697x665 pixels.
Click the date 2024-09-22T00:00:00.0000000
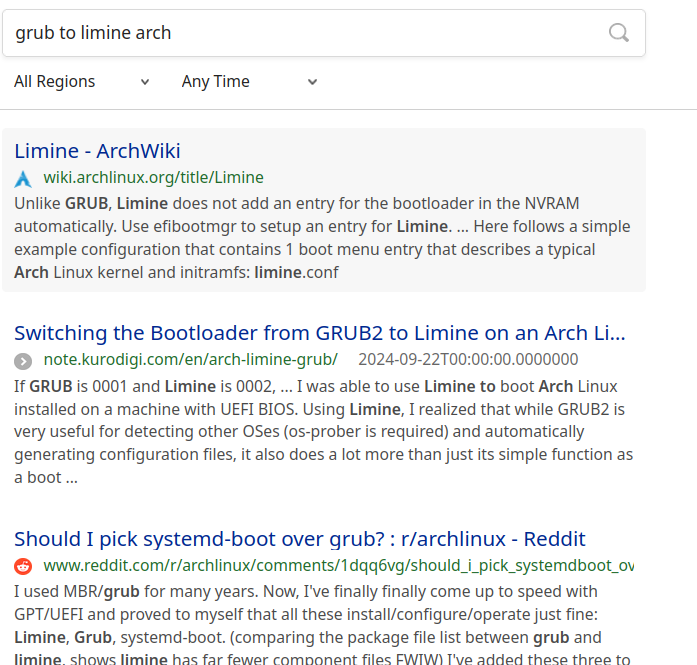point(468,359)
